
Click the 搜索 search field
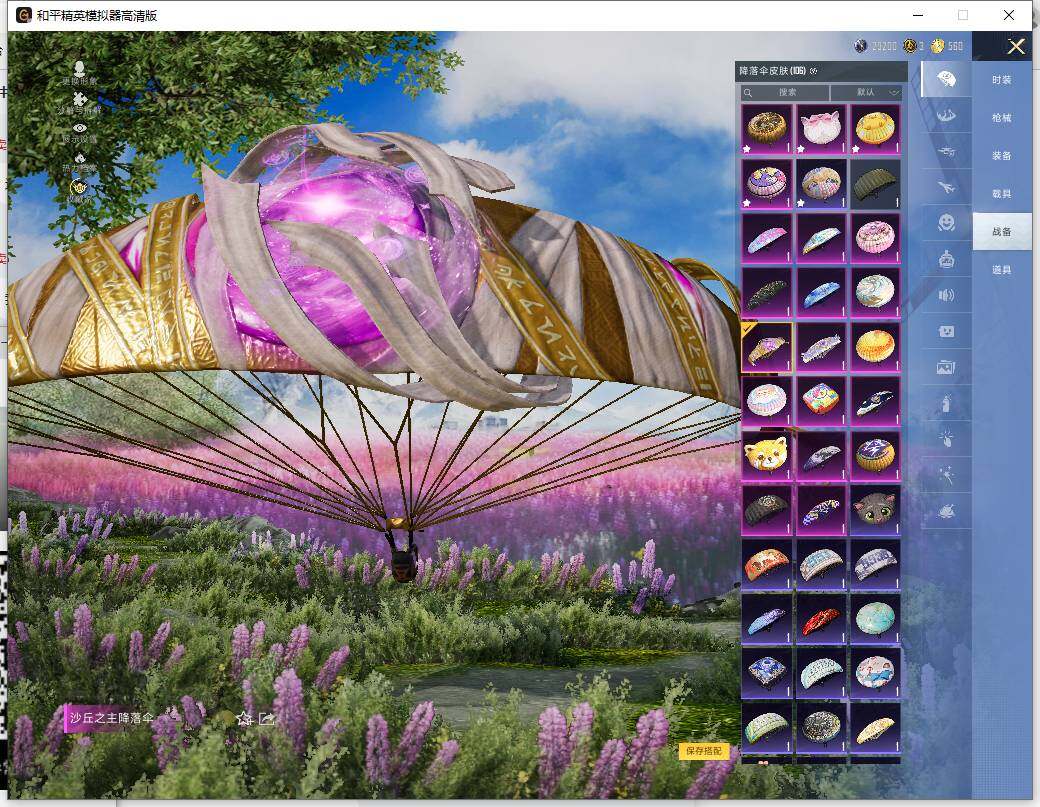tap(786, 92)
